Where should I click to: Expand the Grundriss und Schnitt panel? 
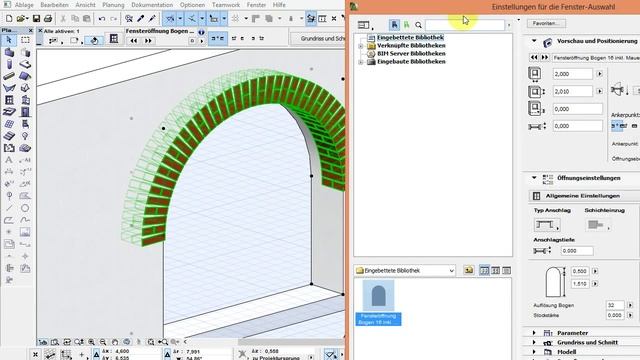534,342
